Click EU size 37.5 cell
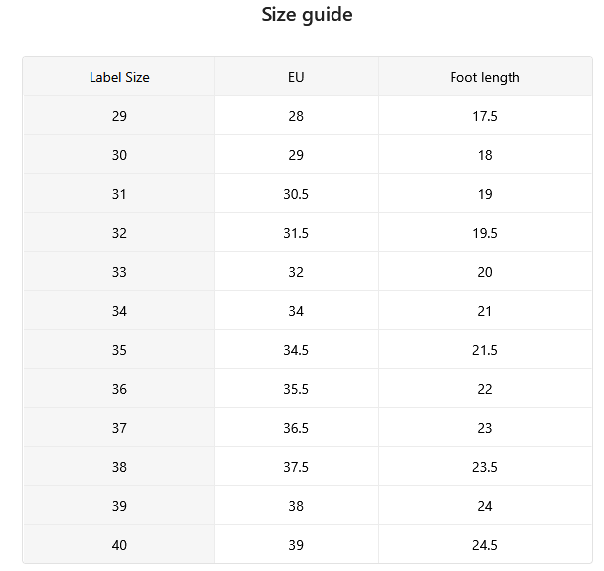Screen dimensions: 604x571 coord(296,467)
